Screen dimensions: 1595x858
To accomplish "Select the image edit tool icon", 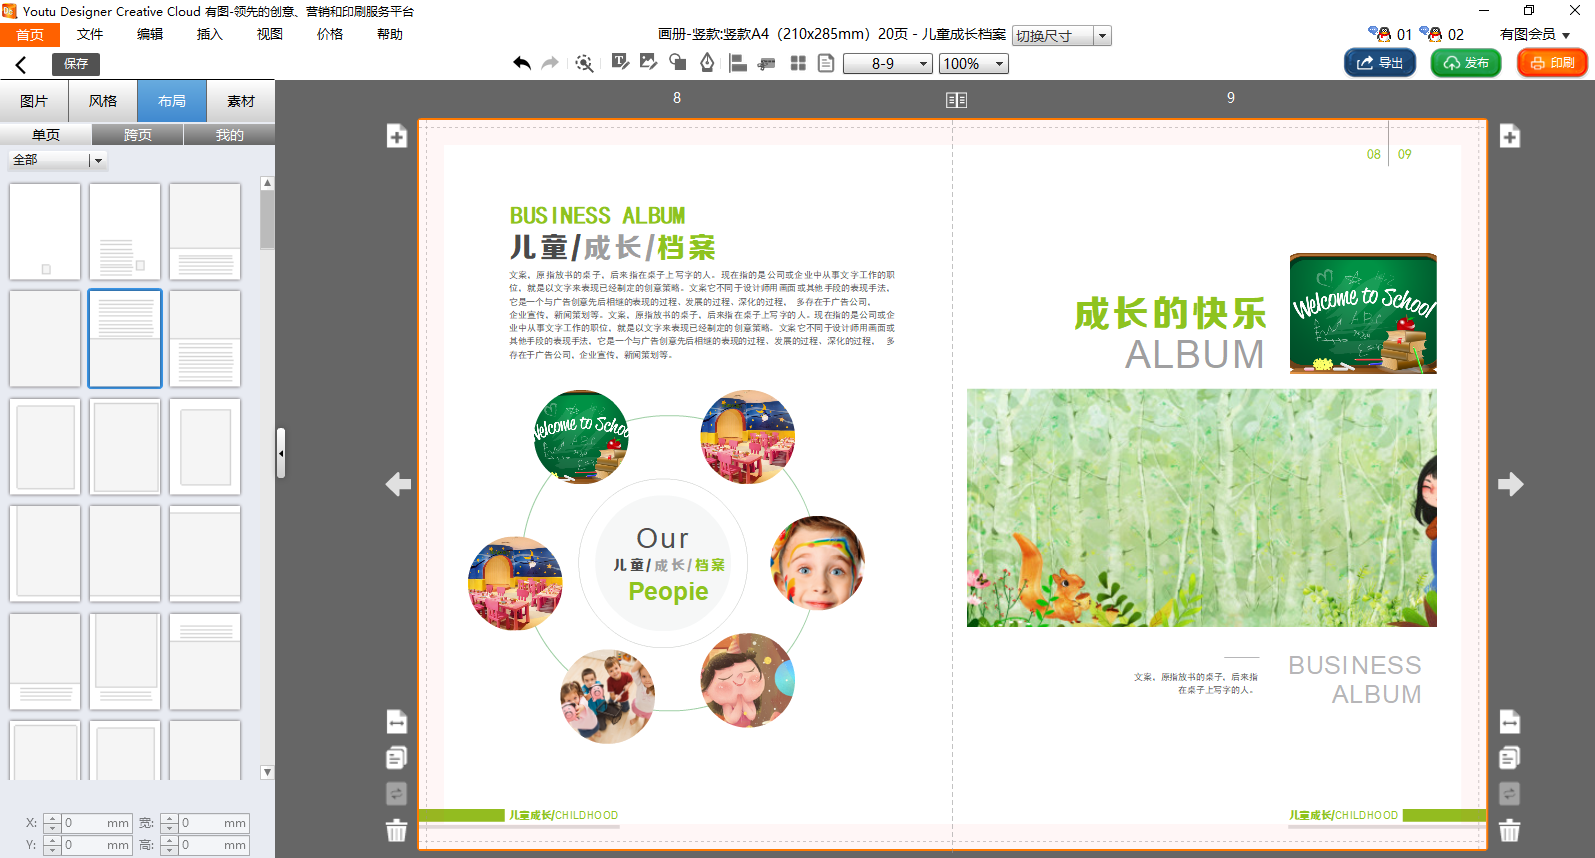I will tap(648, 63).
